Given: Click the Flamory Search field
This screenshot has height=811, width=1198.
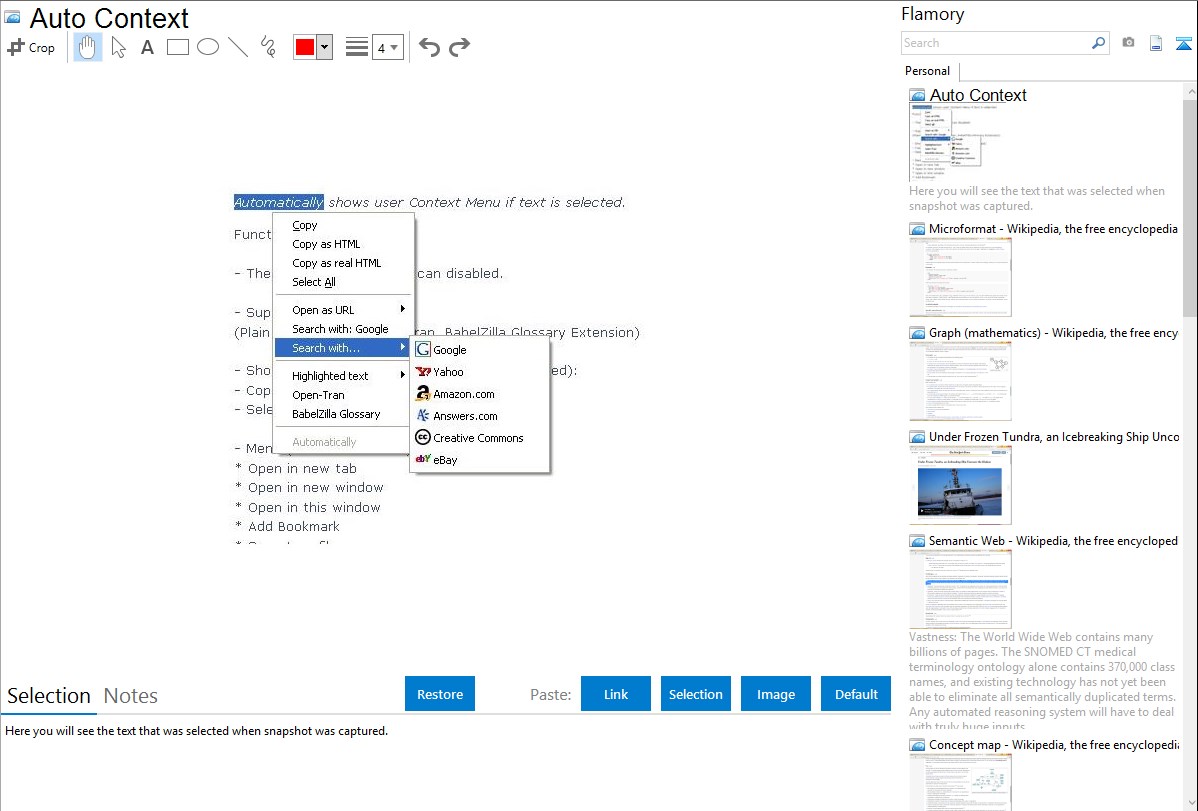Looking at the screenshot, I should click(x=996, y=43).
